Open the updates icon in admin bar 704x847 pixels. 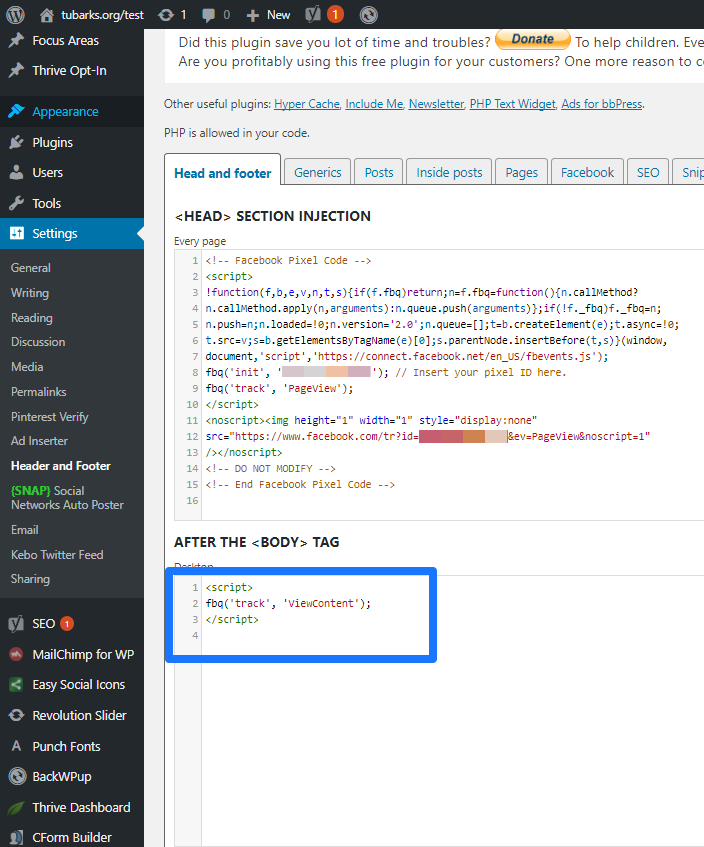(165, 15)
